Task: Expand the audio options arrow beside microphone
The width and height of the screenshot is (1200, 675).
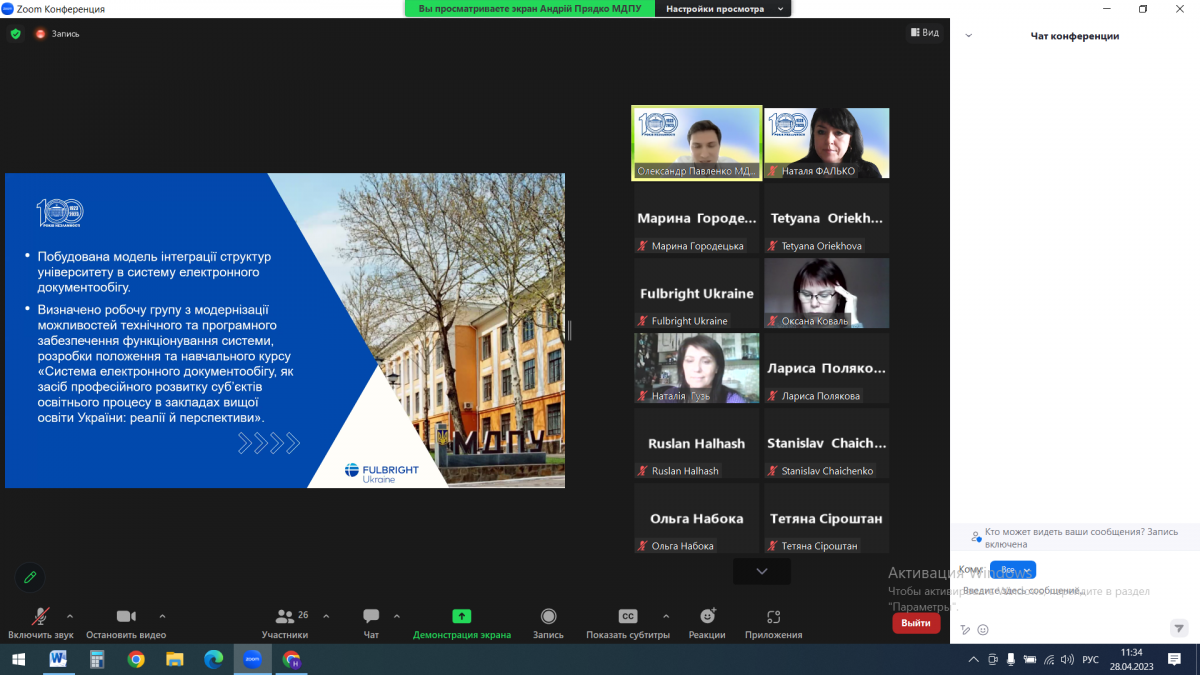Action: pos(70,616)
